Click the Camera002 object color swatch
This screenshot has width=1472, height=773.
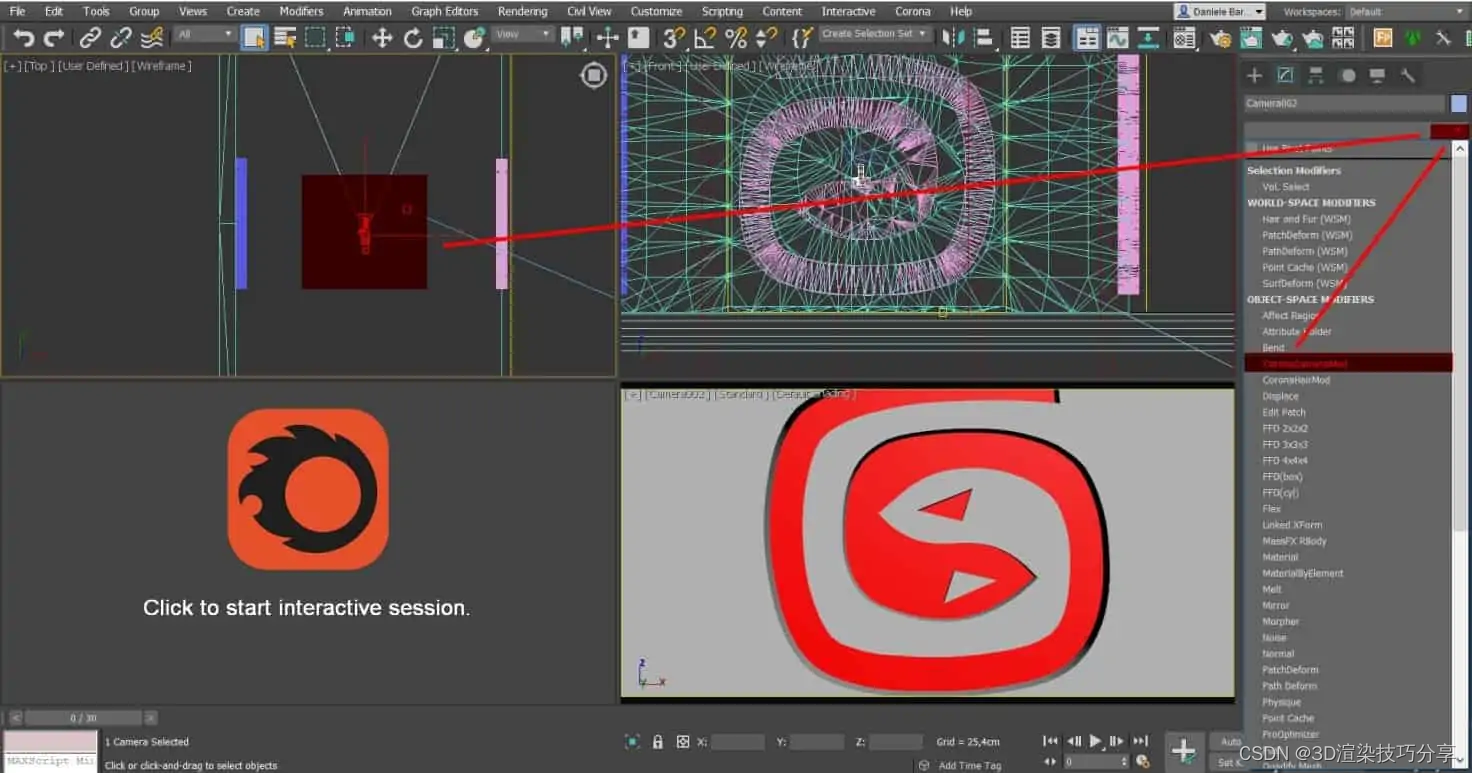pos(1459,103)
